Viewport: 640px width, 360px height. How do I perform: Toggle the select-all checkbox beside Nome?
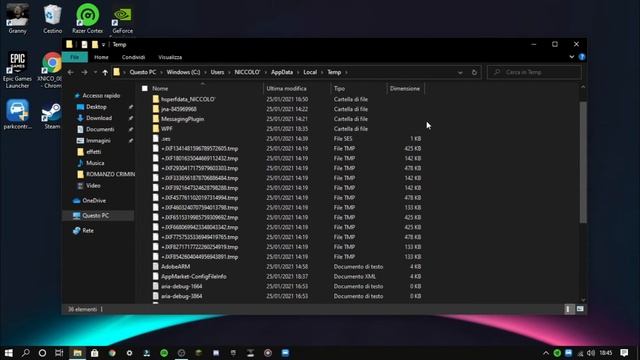click(x=144, y=88)
